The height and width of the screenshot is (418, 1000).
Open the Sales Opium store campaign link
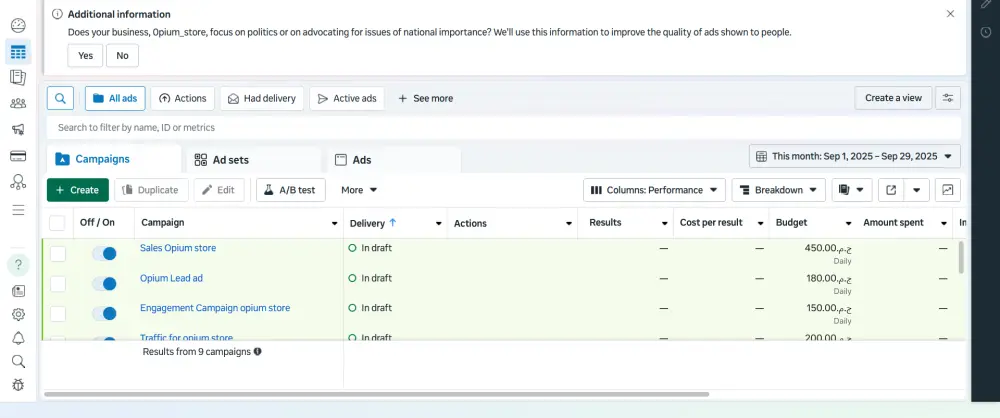pyautogui.click(x=178, y=248)
